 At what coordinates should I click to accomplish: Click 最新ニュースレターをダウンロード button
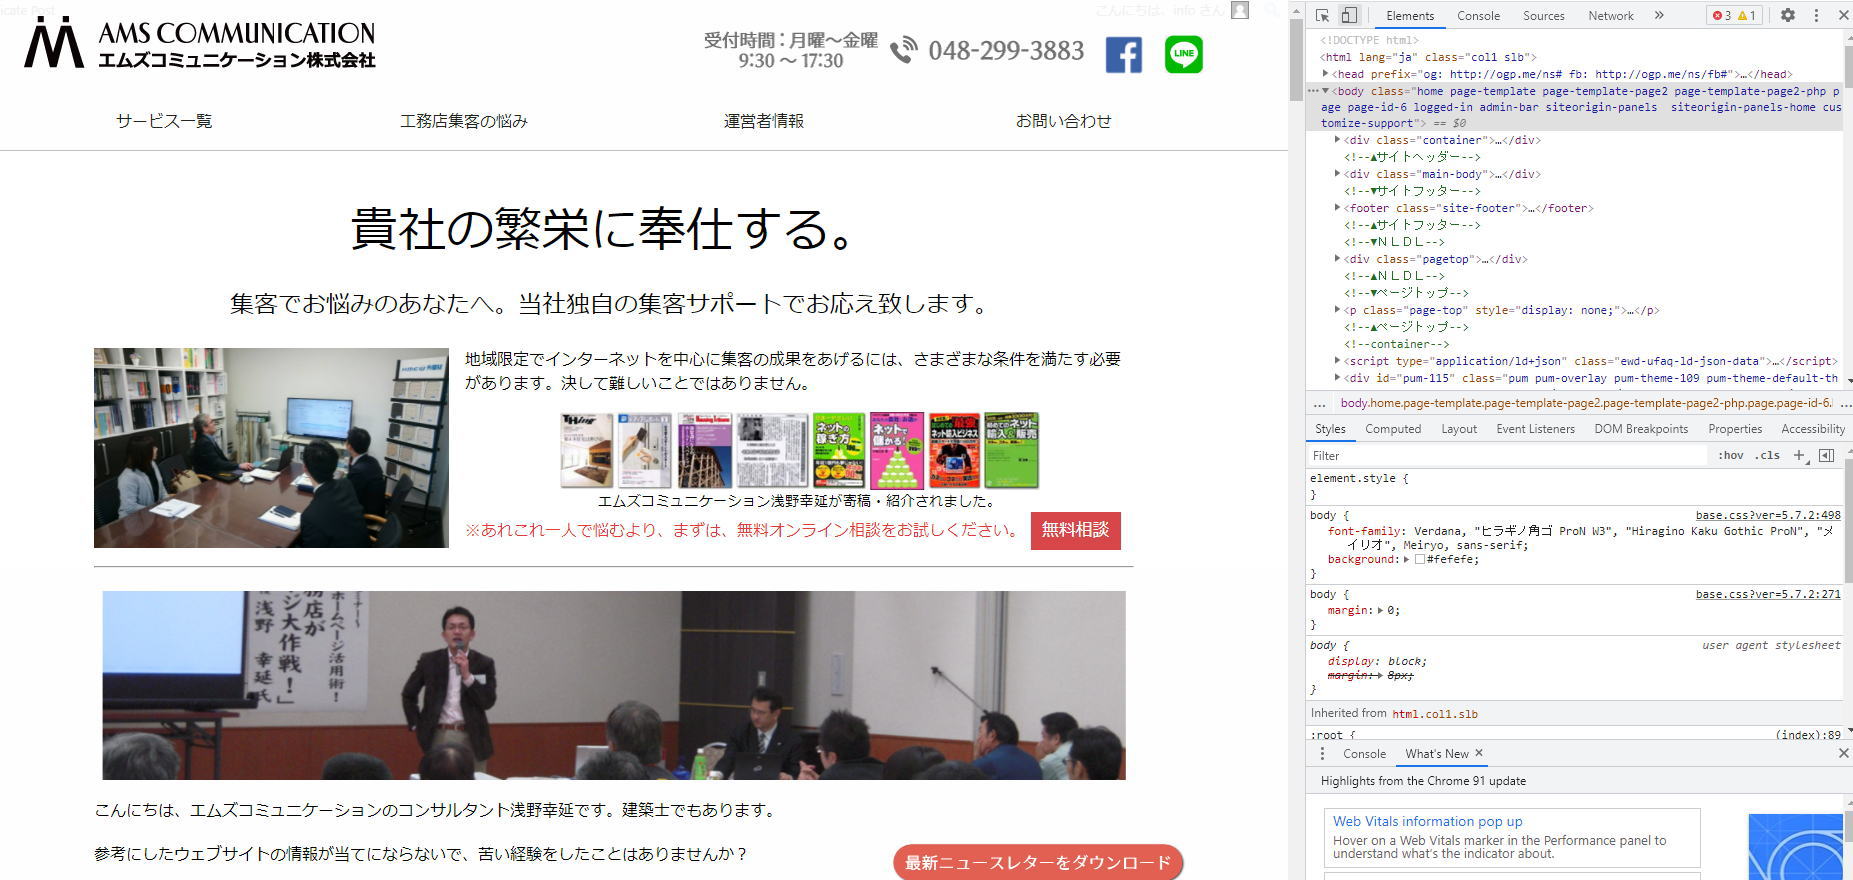[1038, 863]
